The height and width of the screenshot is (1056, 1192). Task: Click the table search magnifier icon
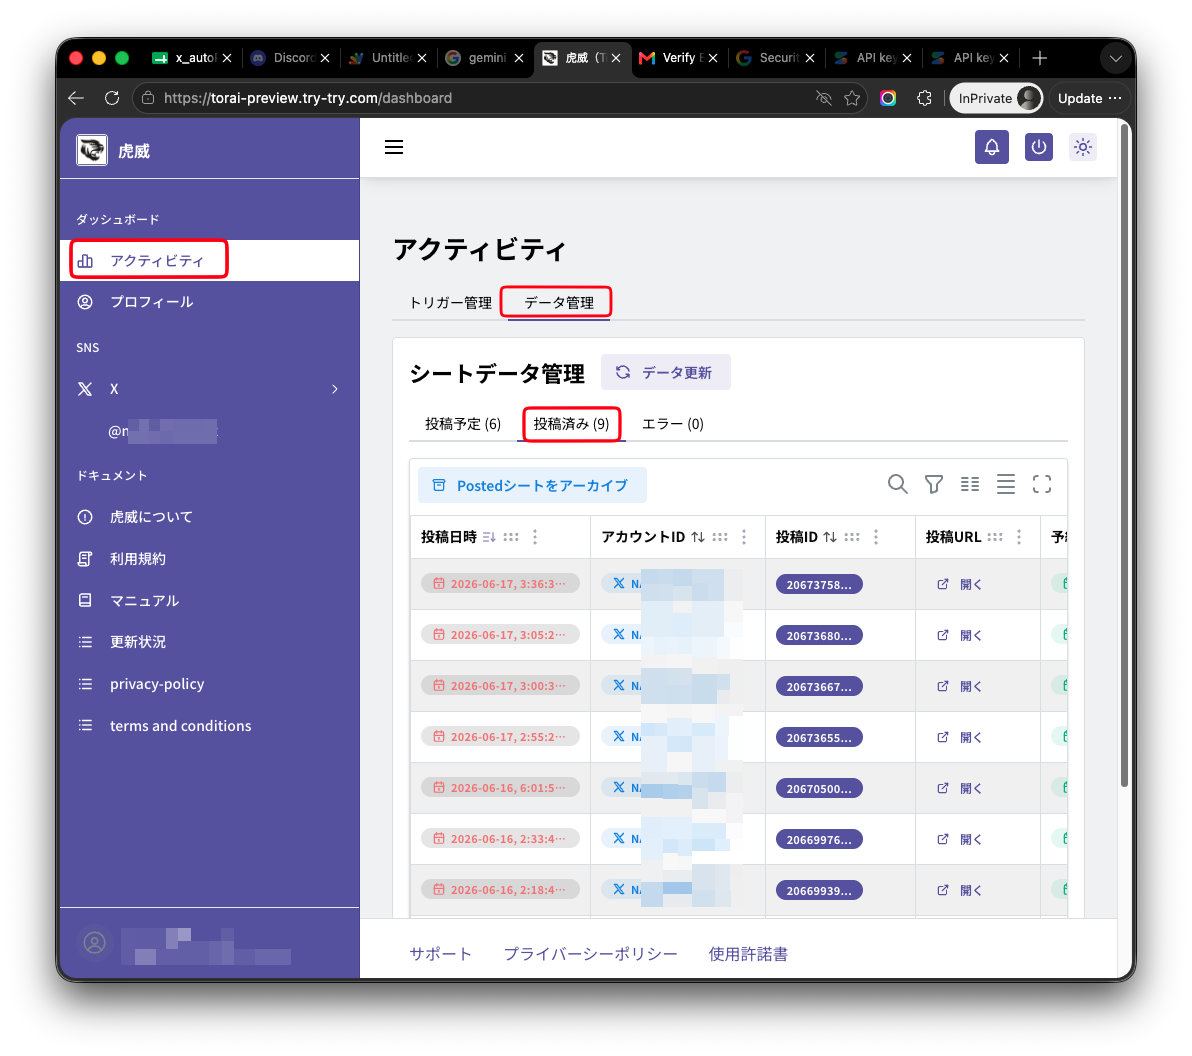click(x=897, y=484)
